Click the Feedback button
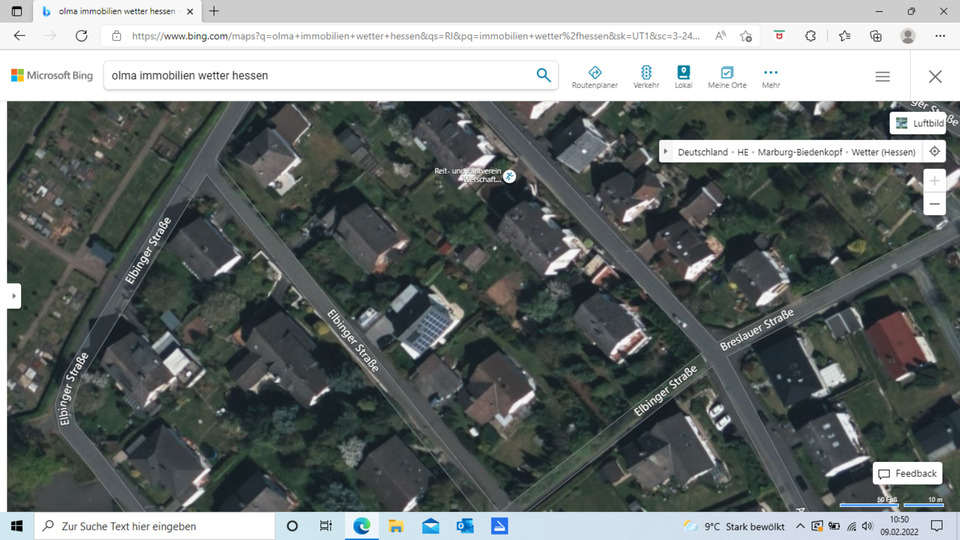Image resolution: width=960 pixels, height=540 pixels. [x=908, y=473]
